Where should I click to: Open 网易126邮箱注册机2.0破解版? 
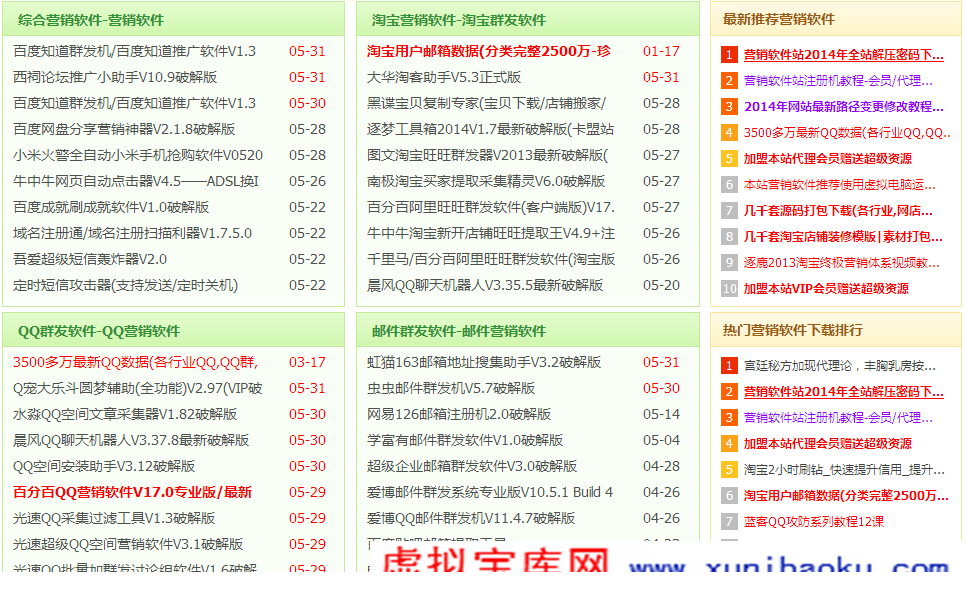(458, 415)
